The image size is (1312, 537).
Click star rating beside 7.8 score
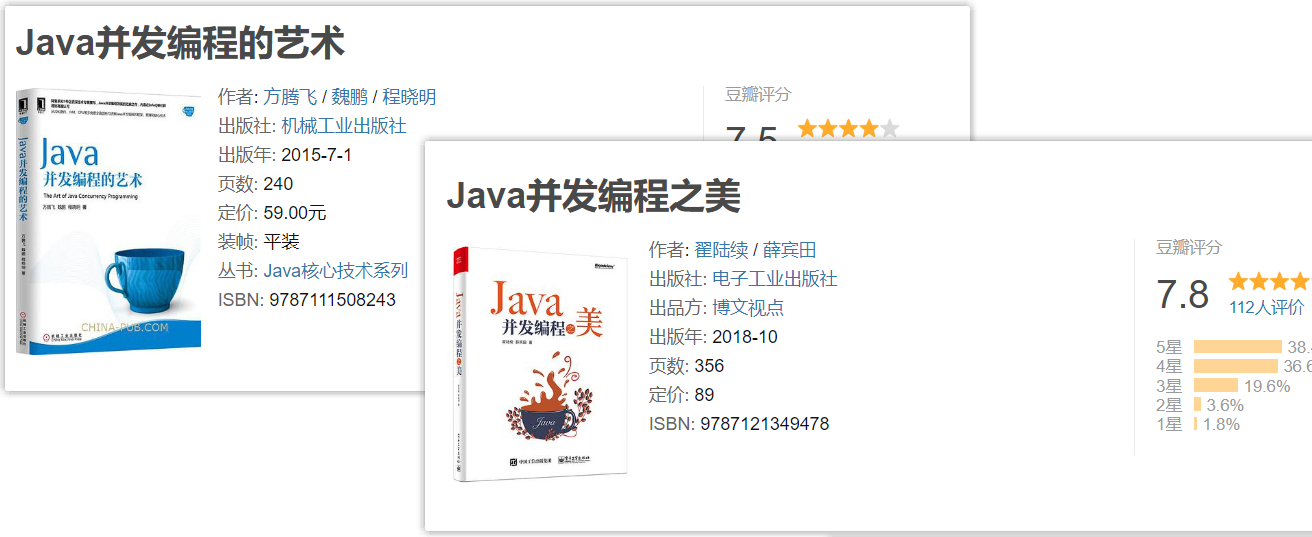[1270, 280]
